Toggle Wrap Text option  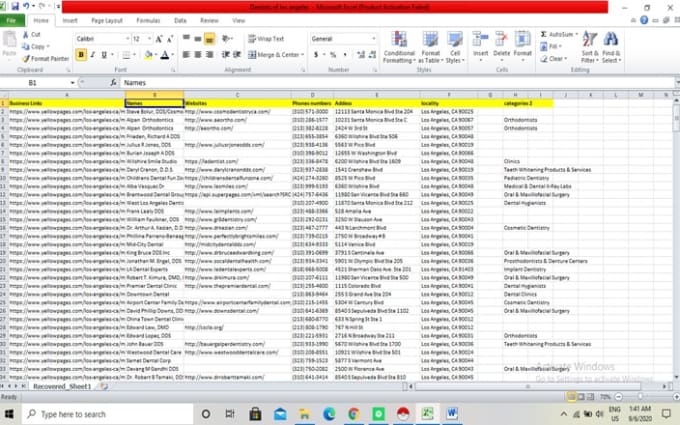tap(266, 39)
